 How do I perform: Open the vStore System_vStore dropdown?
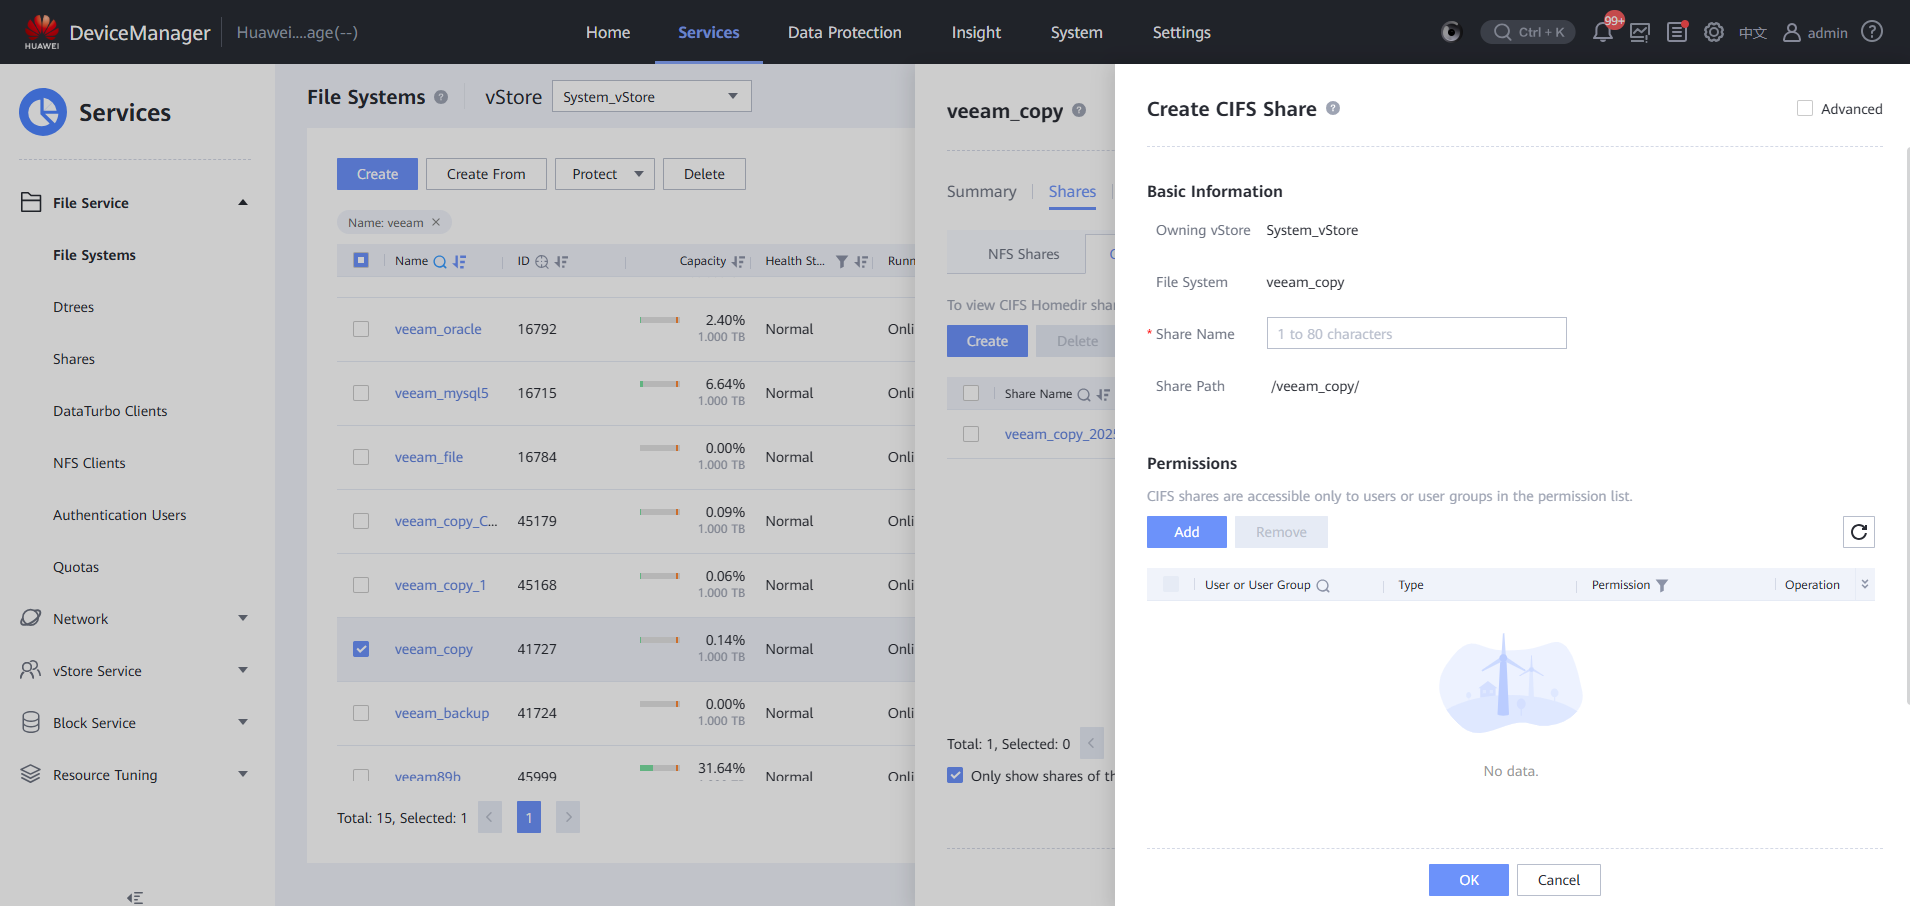tap(651, 97)
